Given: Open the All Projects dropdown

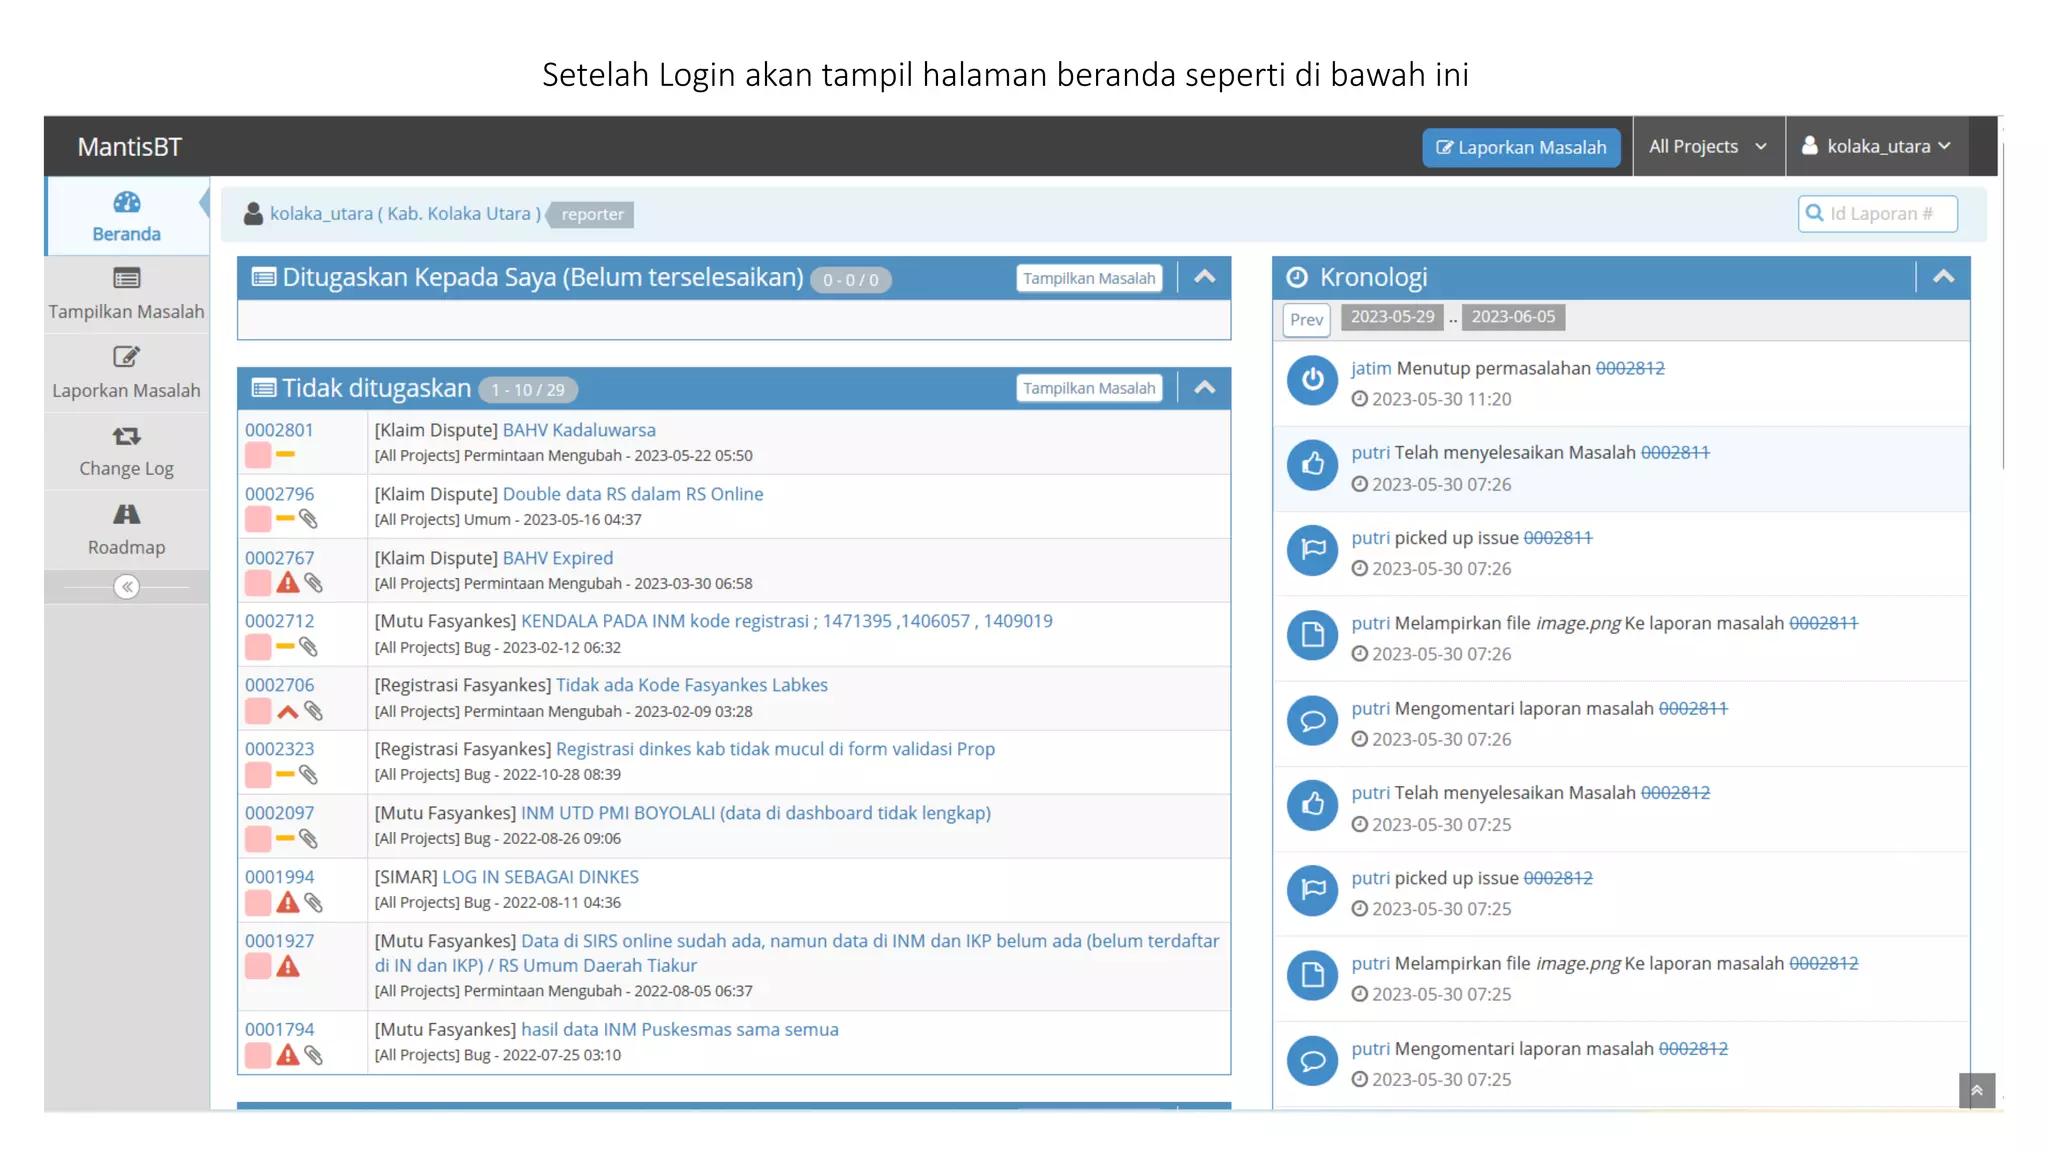Looking at the screenshot, I should [1708, 146].
